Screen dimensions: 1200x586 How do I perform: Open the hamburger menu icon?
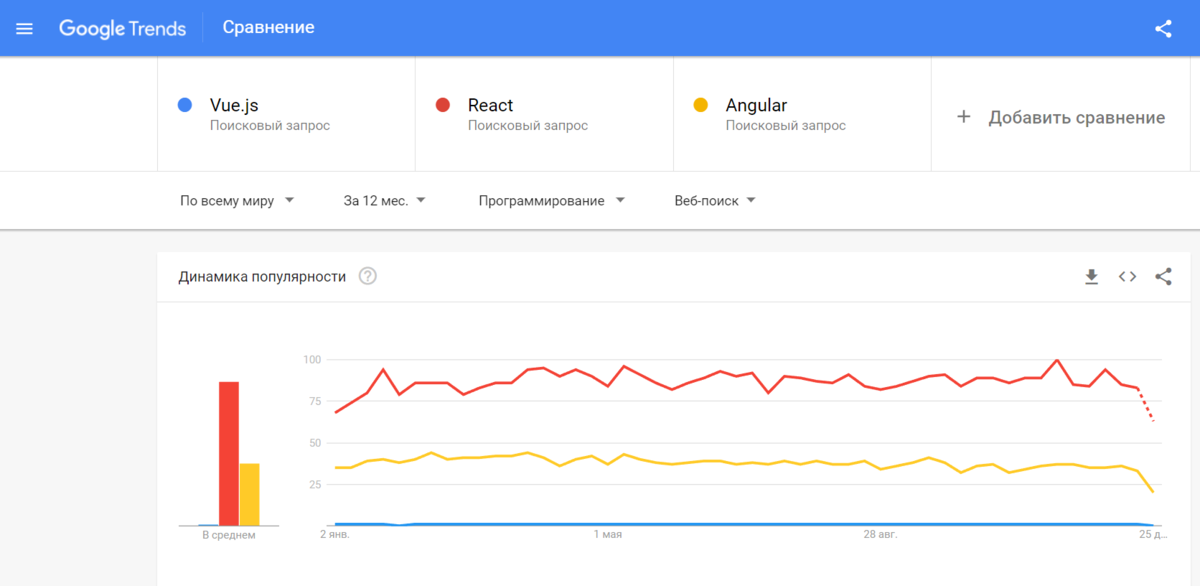[x=25, y=28]
